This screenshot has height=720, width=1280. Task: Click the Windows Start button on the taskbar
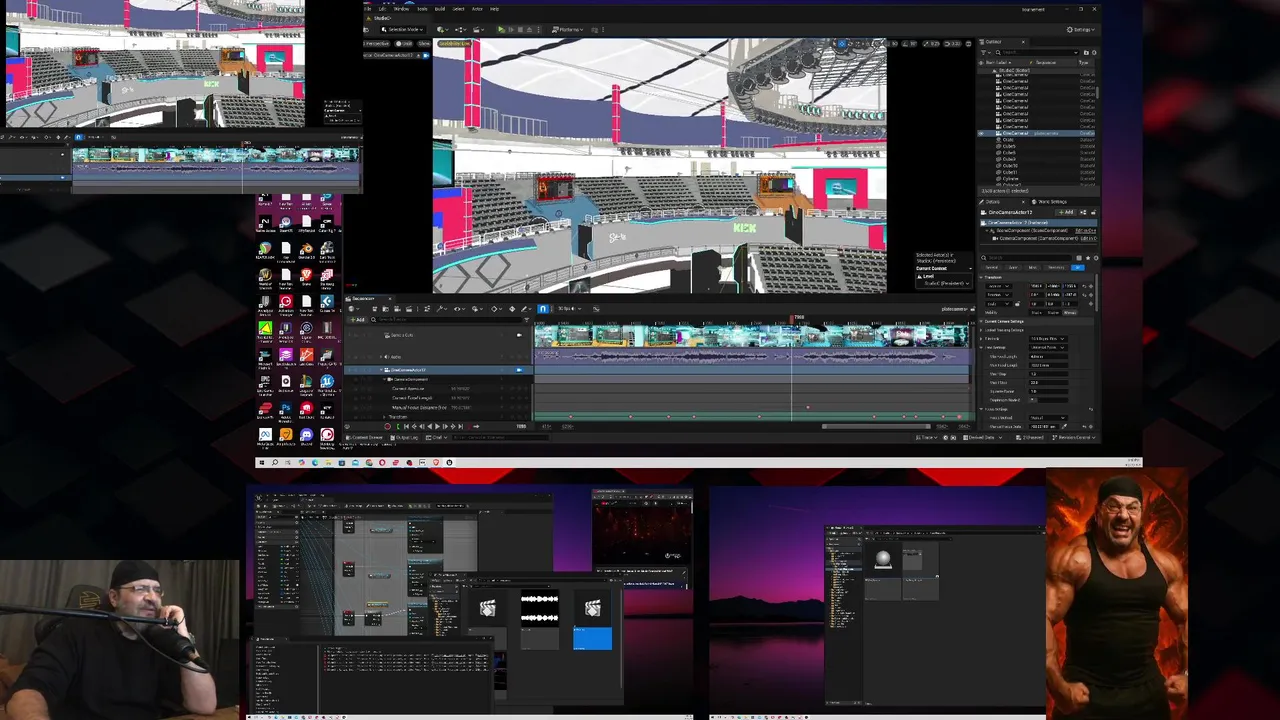pos(262,463)
